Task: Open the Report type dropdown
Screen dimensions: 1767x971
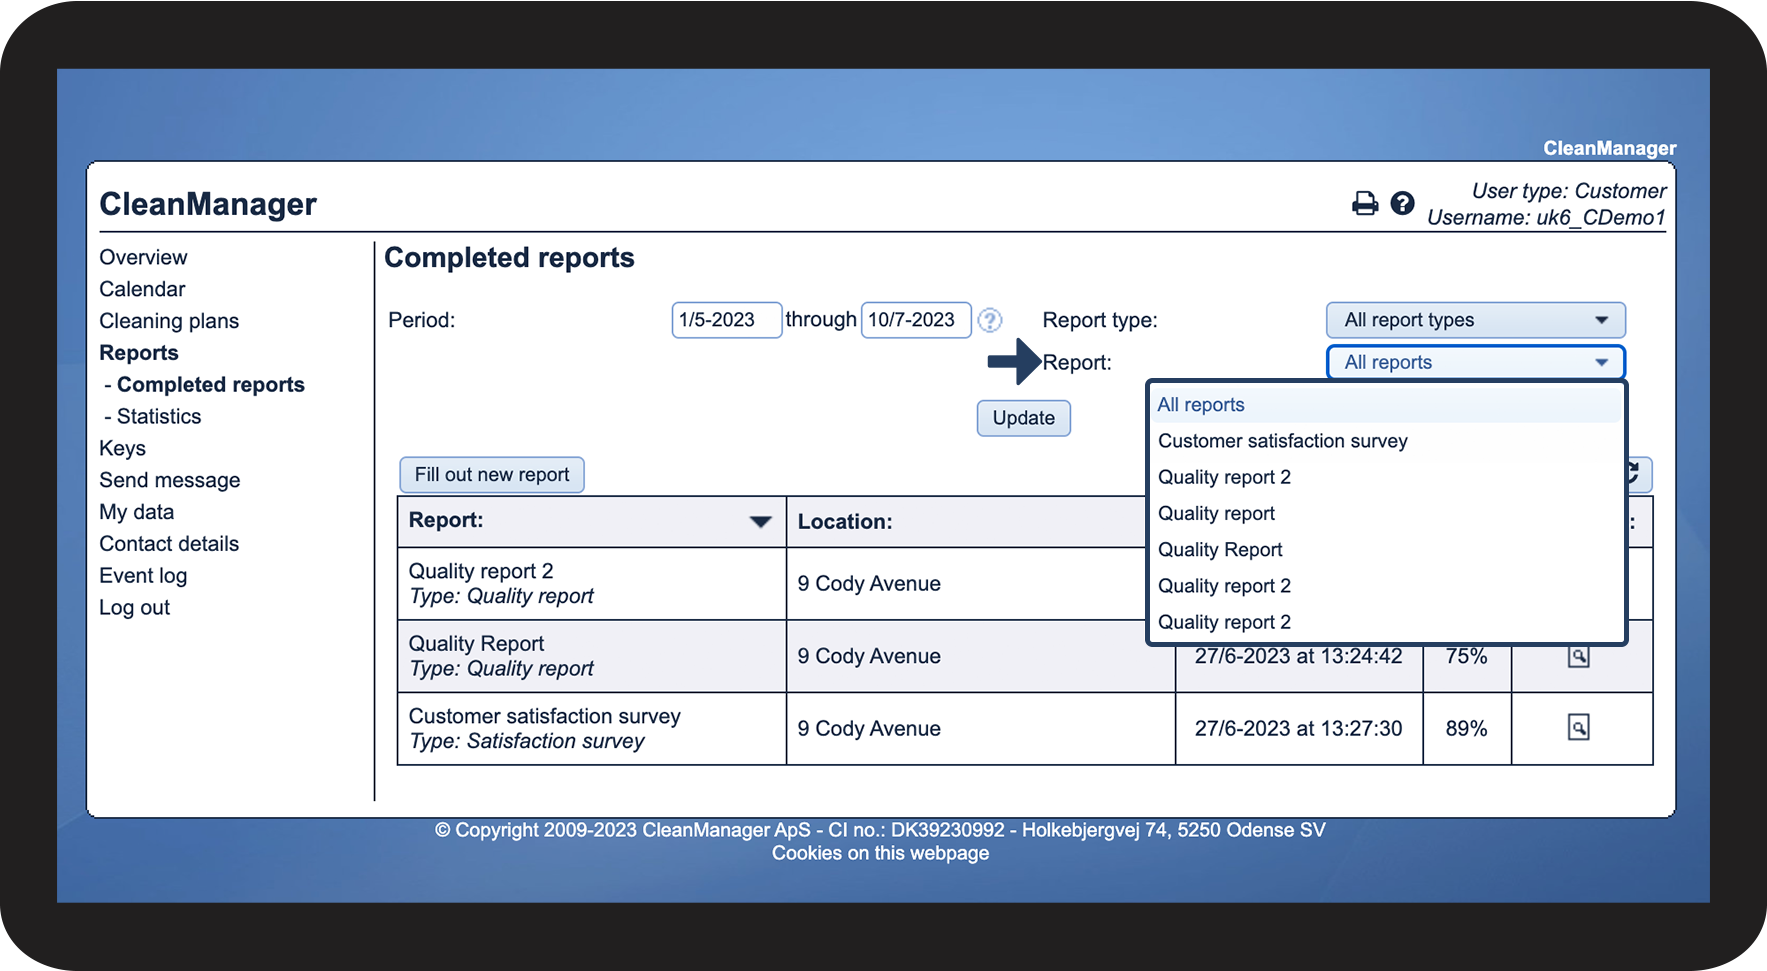Action: [1475, 320]
